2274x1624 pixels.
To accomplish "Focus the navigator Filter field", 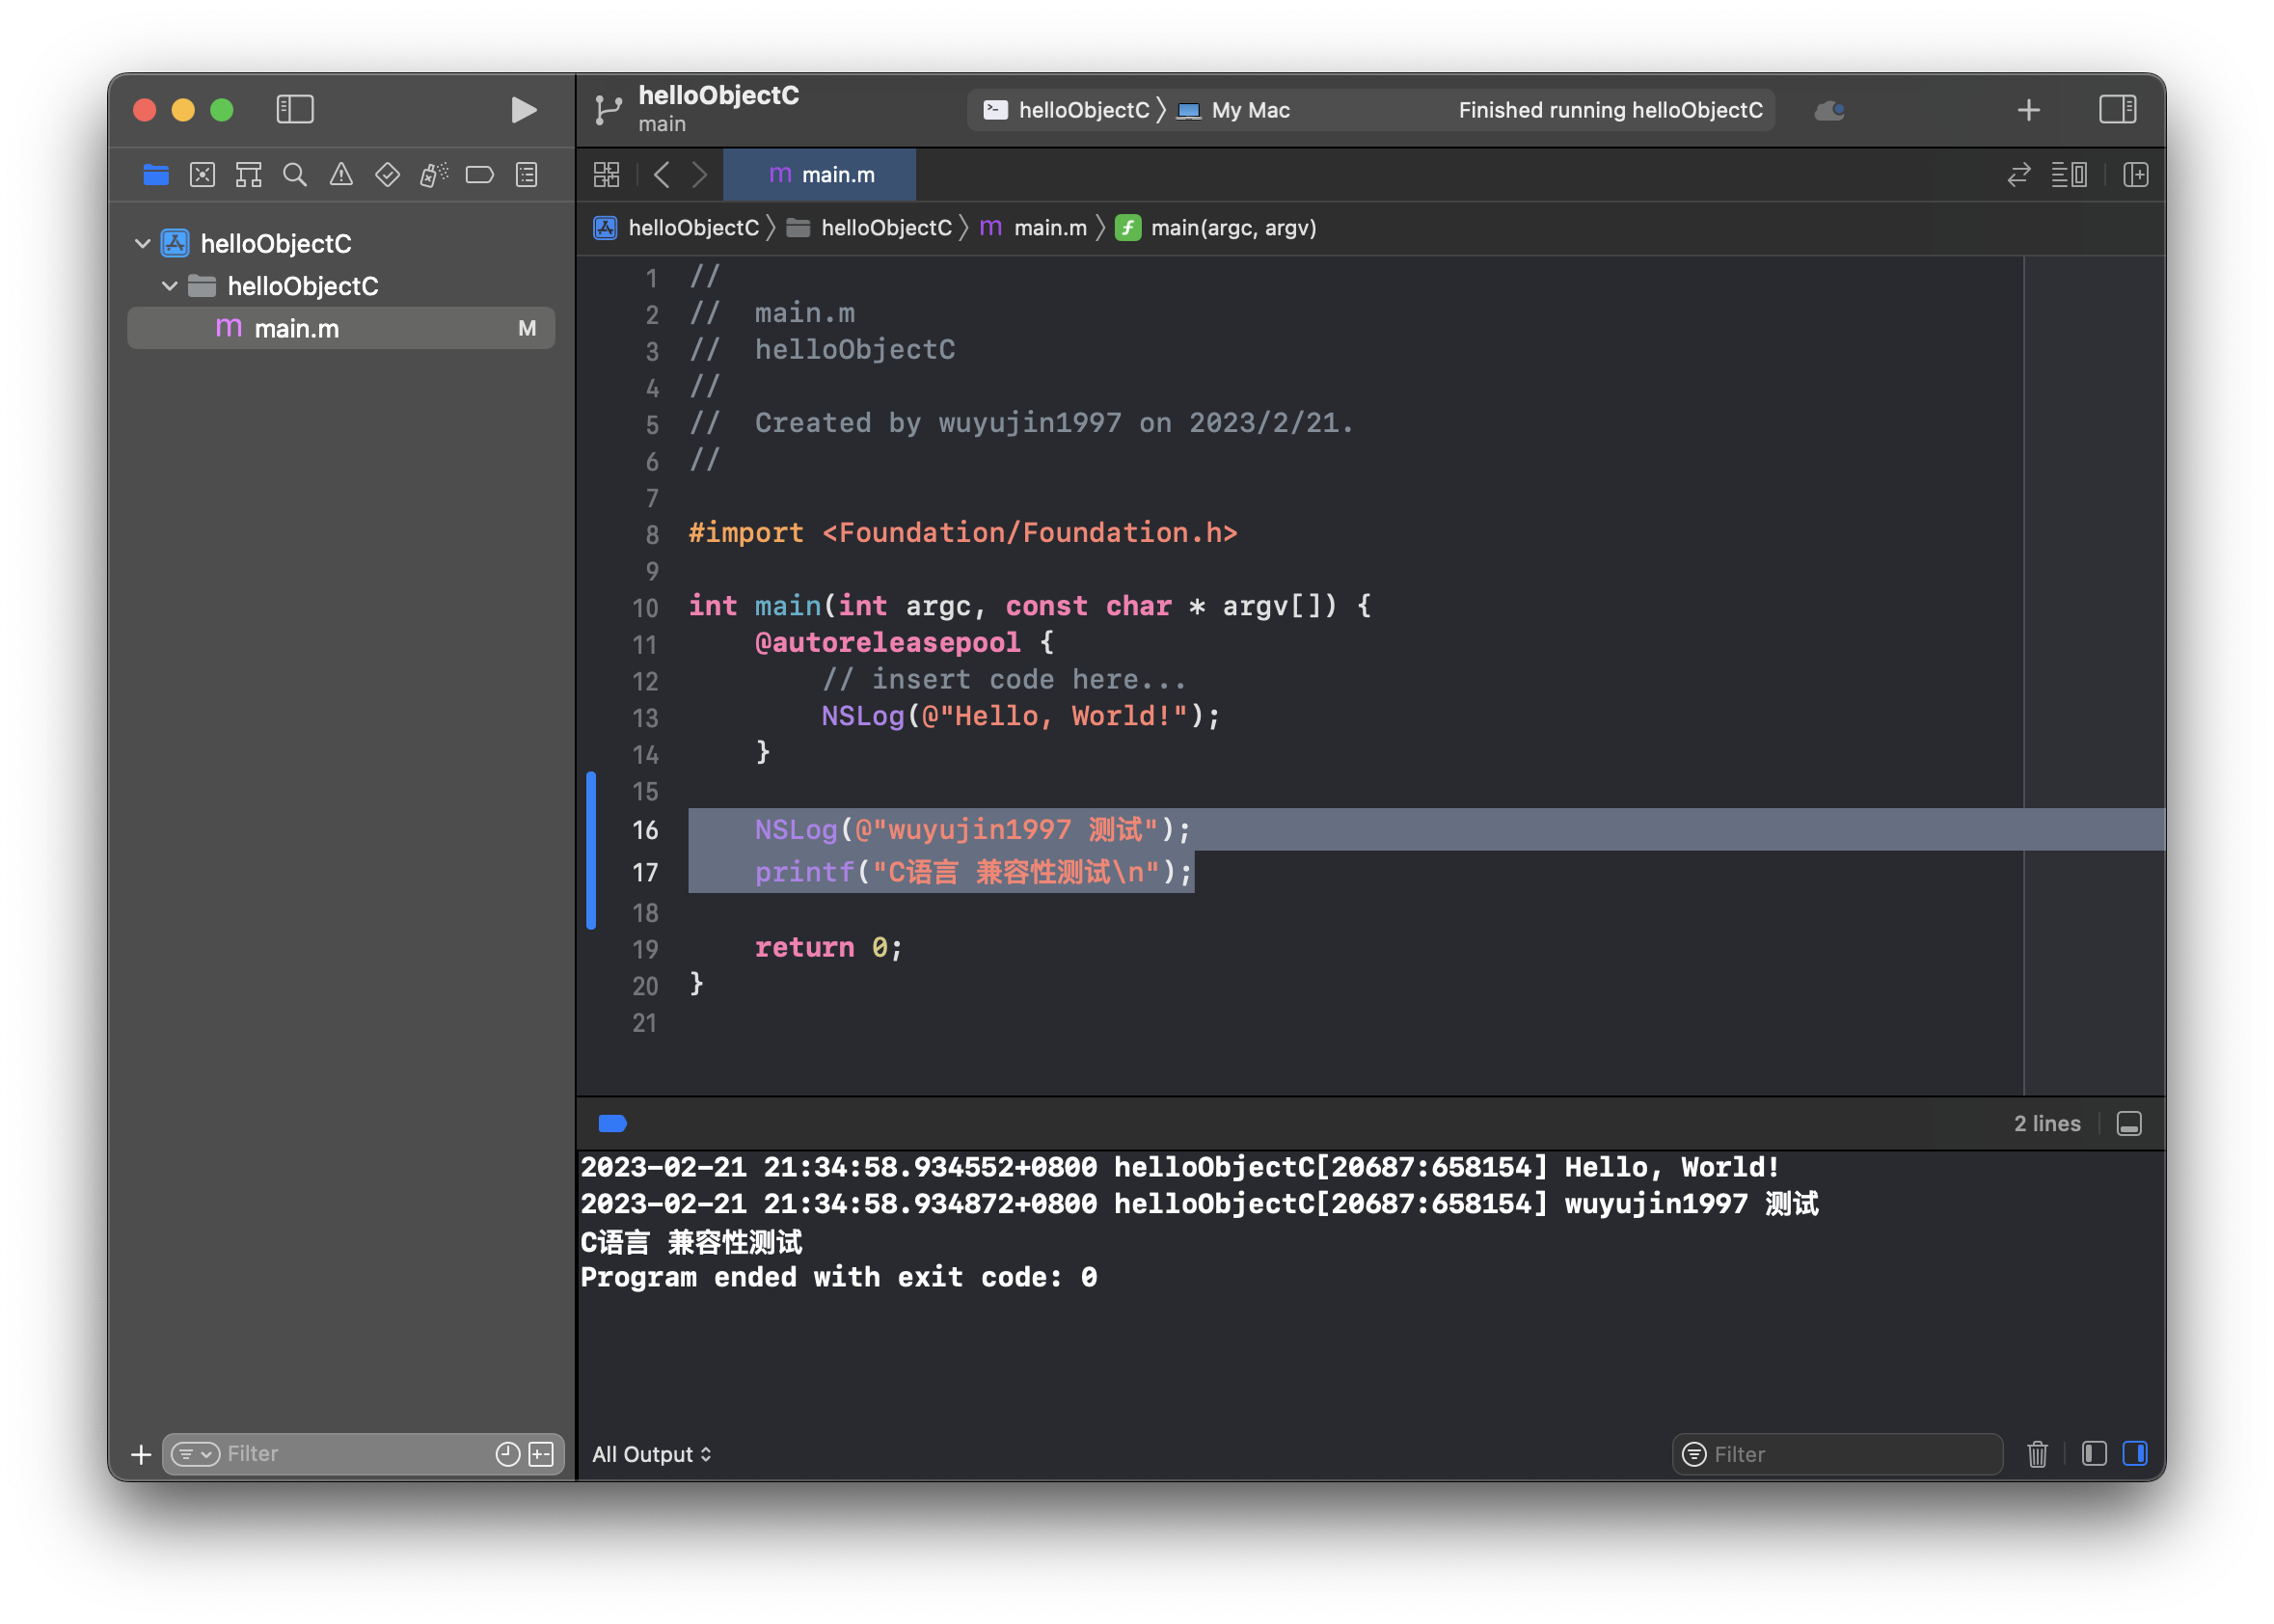I will 362,1454.
